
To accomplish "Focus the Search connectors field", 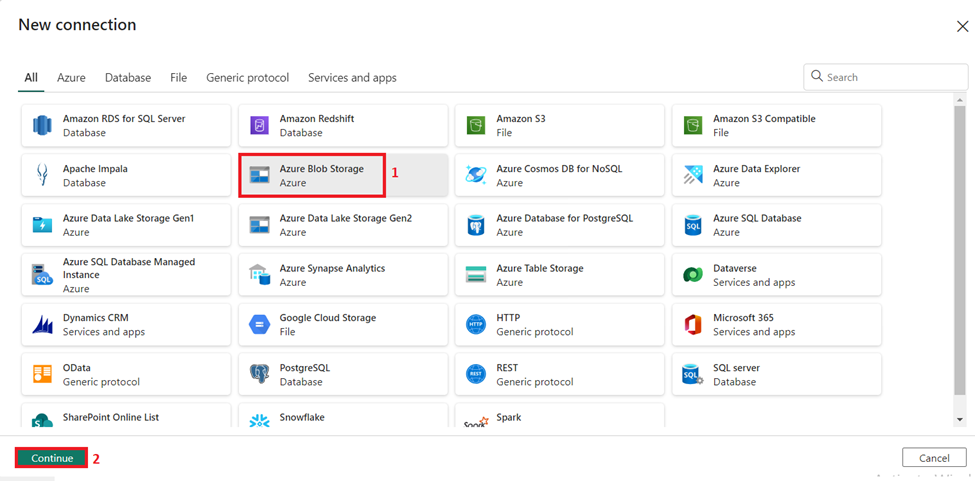I will (885, 77).
